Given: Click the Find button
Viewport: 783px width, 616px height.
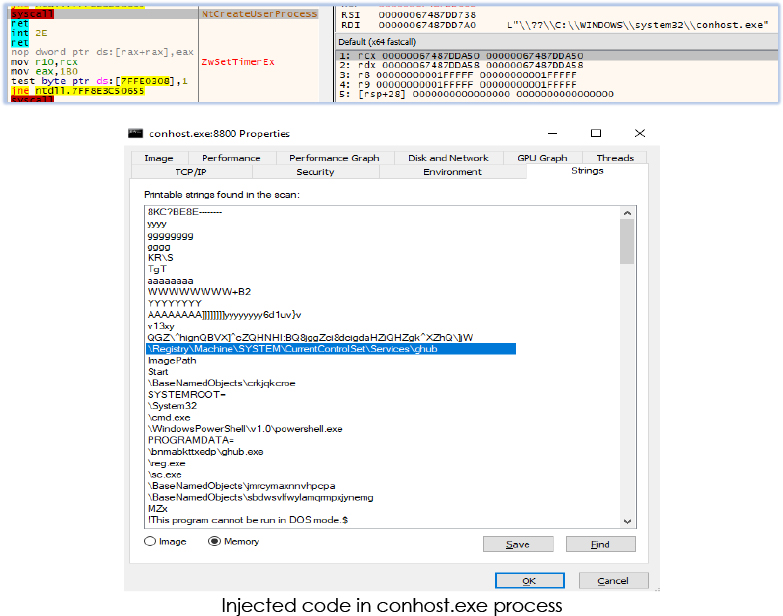Looking at the screenshot, I should pos(600,544).
